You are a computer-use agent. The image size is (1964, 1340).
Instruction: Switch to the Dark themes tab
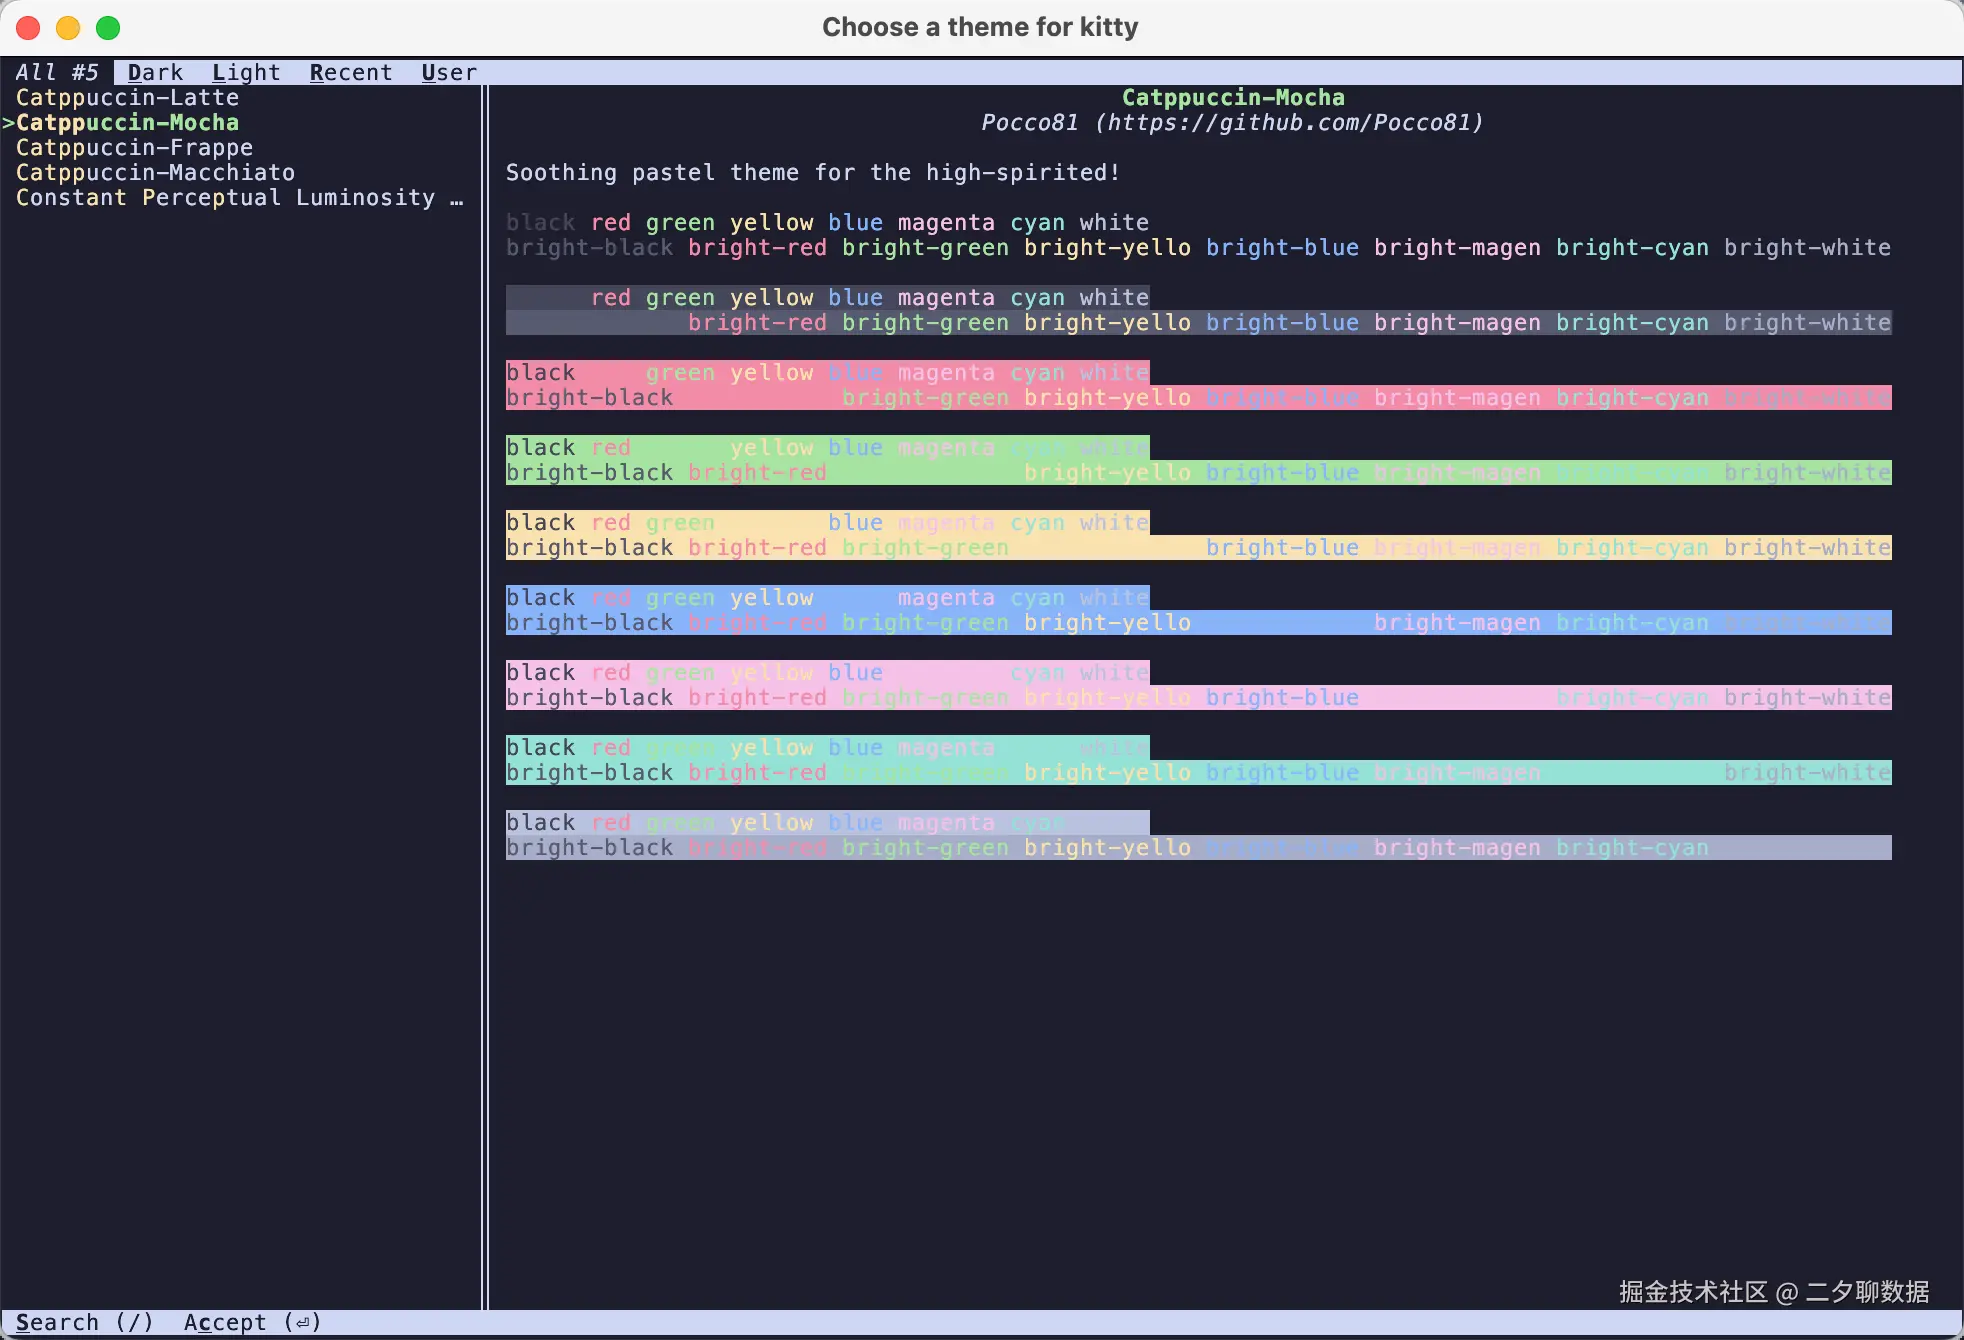(155, 73)
